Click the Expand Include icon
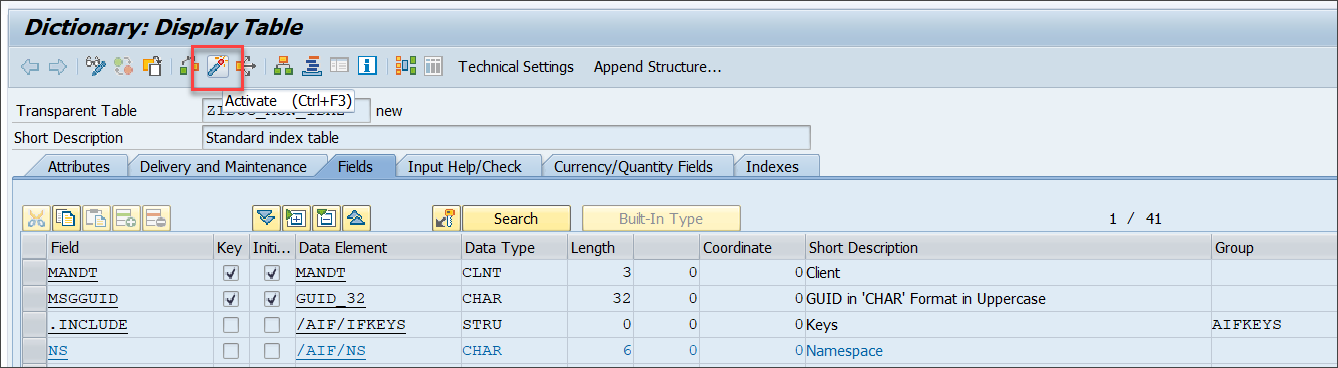This screenshot has height=368, width=1338. click(295, 218)
